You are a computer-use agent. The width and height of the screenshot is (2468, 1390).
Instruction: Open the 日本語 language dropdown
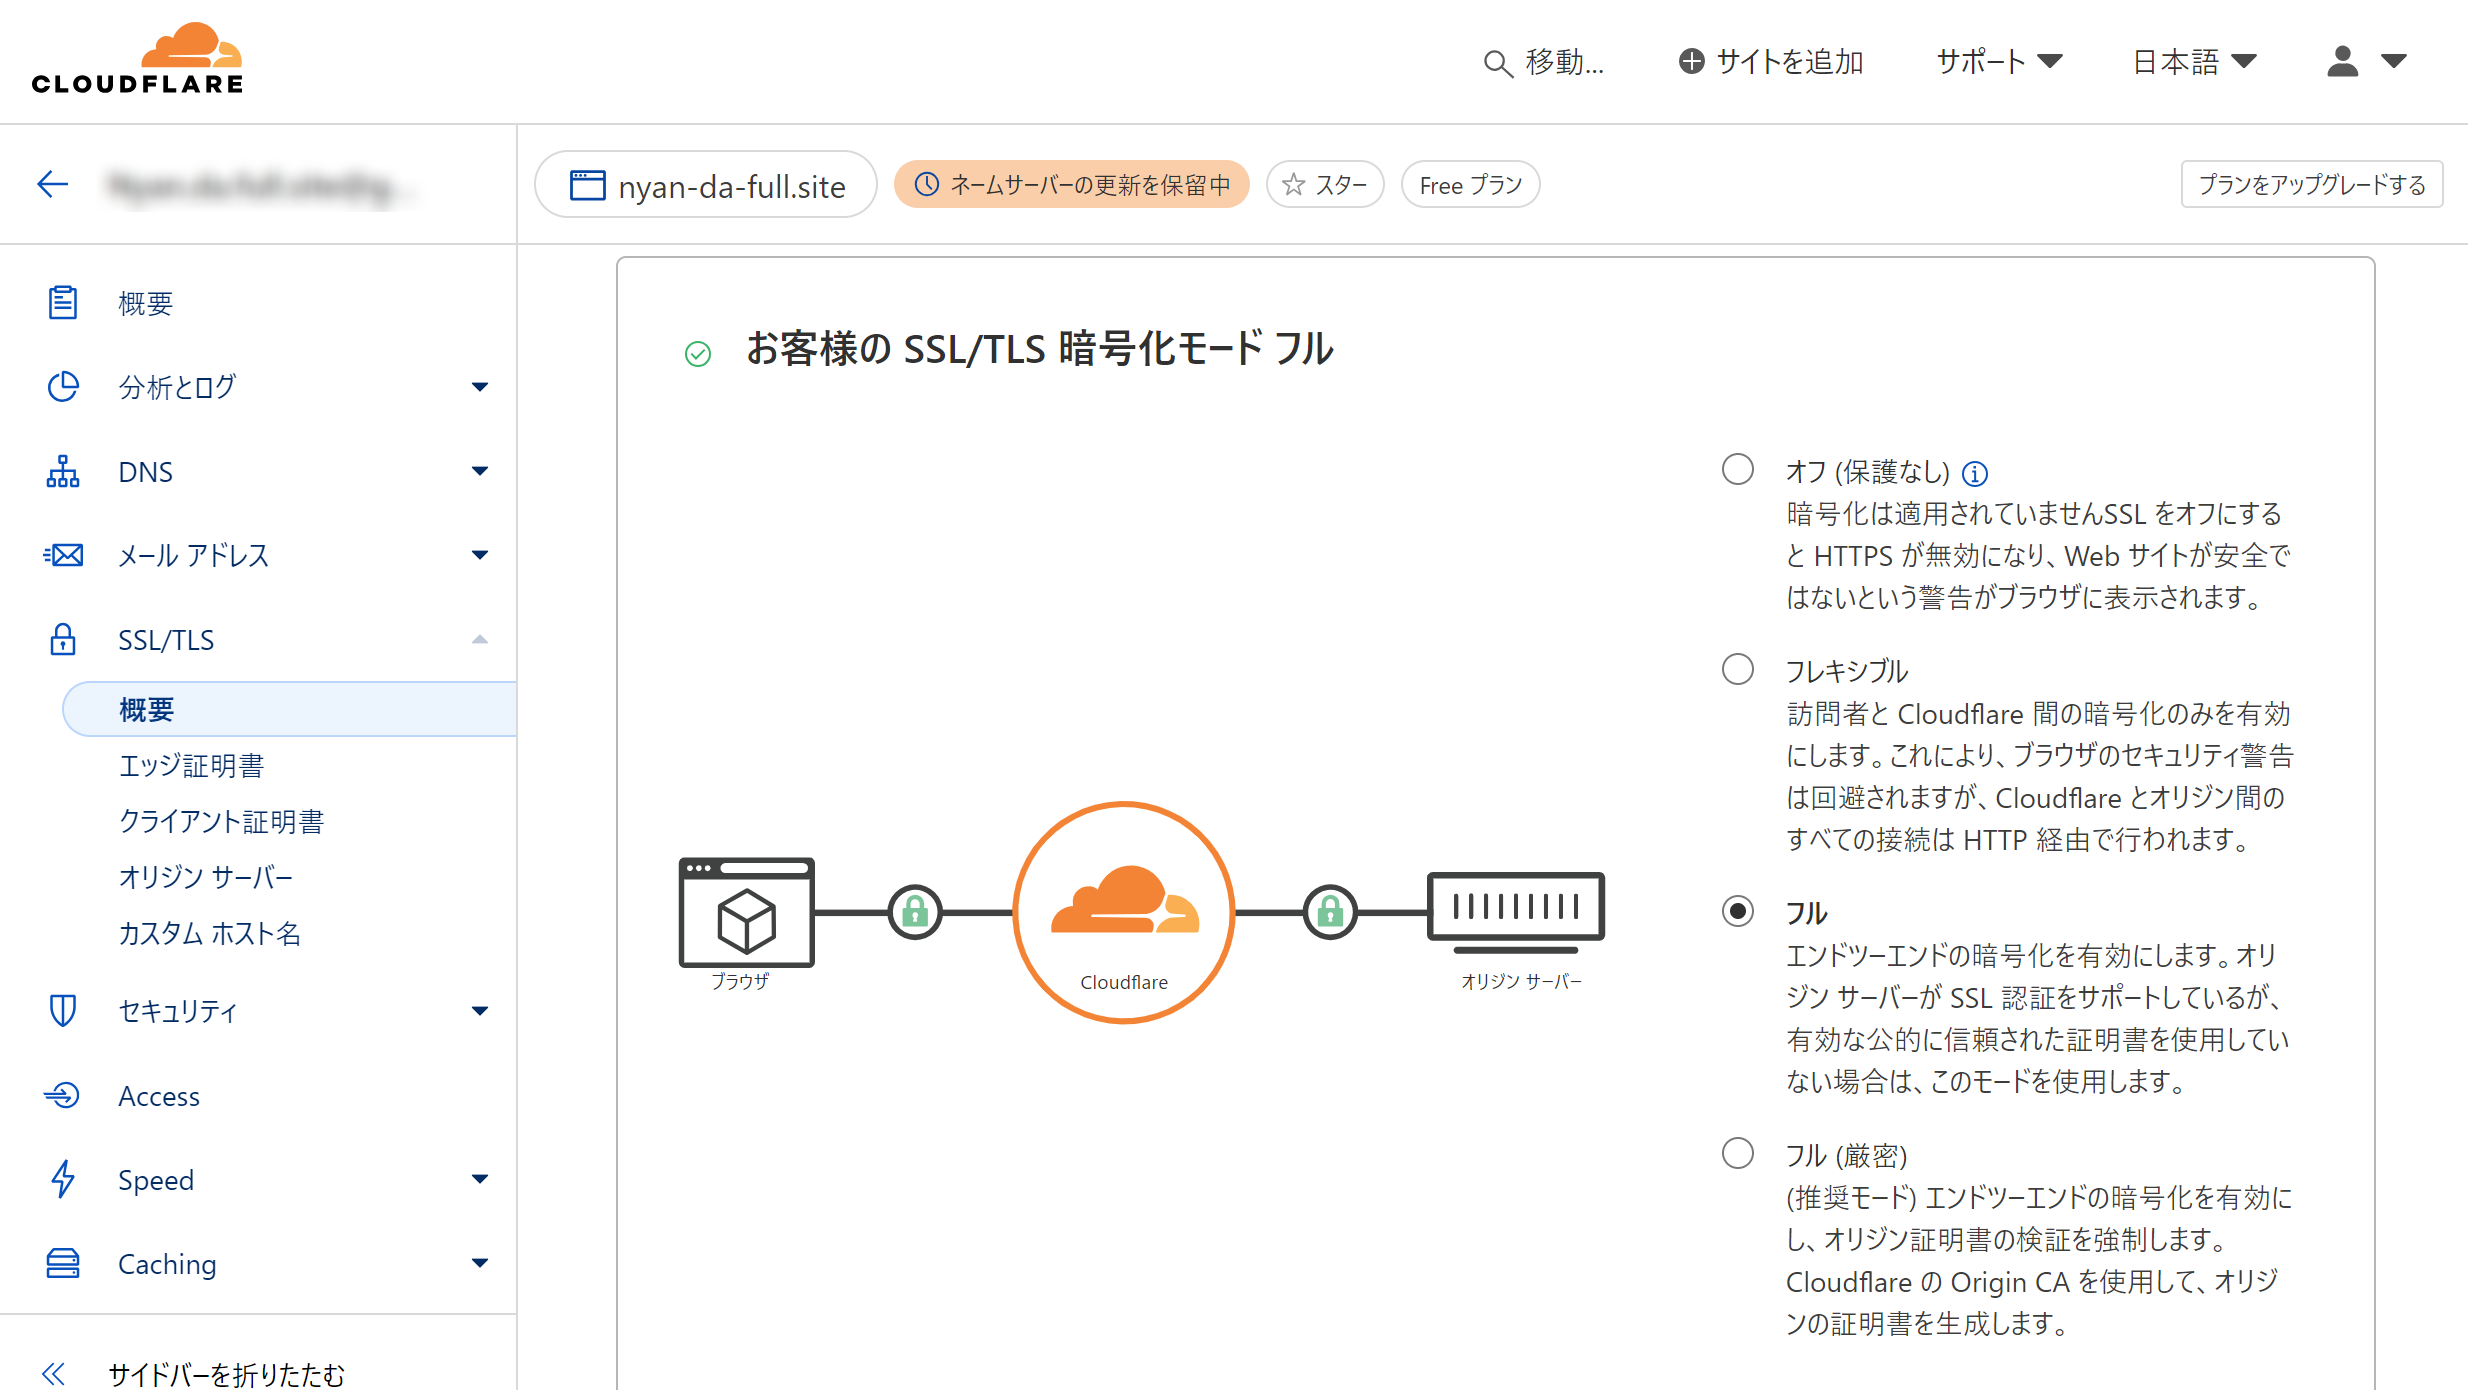pos(2195,61)
